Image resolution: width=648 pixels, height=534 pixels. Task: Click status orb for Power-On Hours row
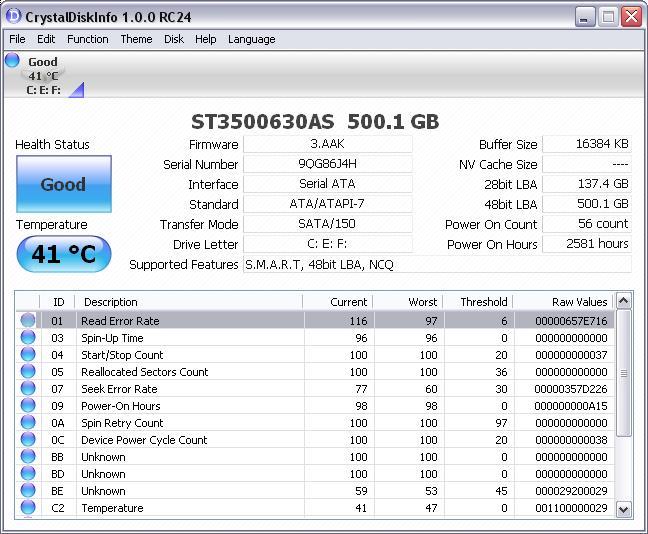pyautogui.click(x=28, y=405)
